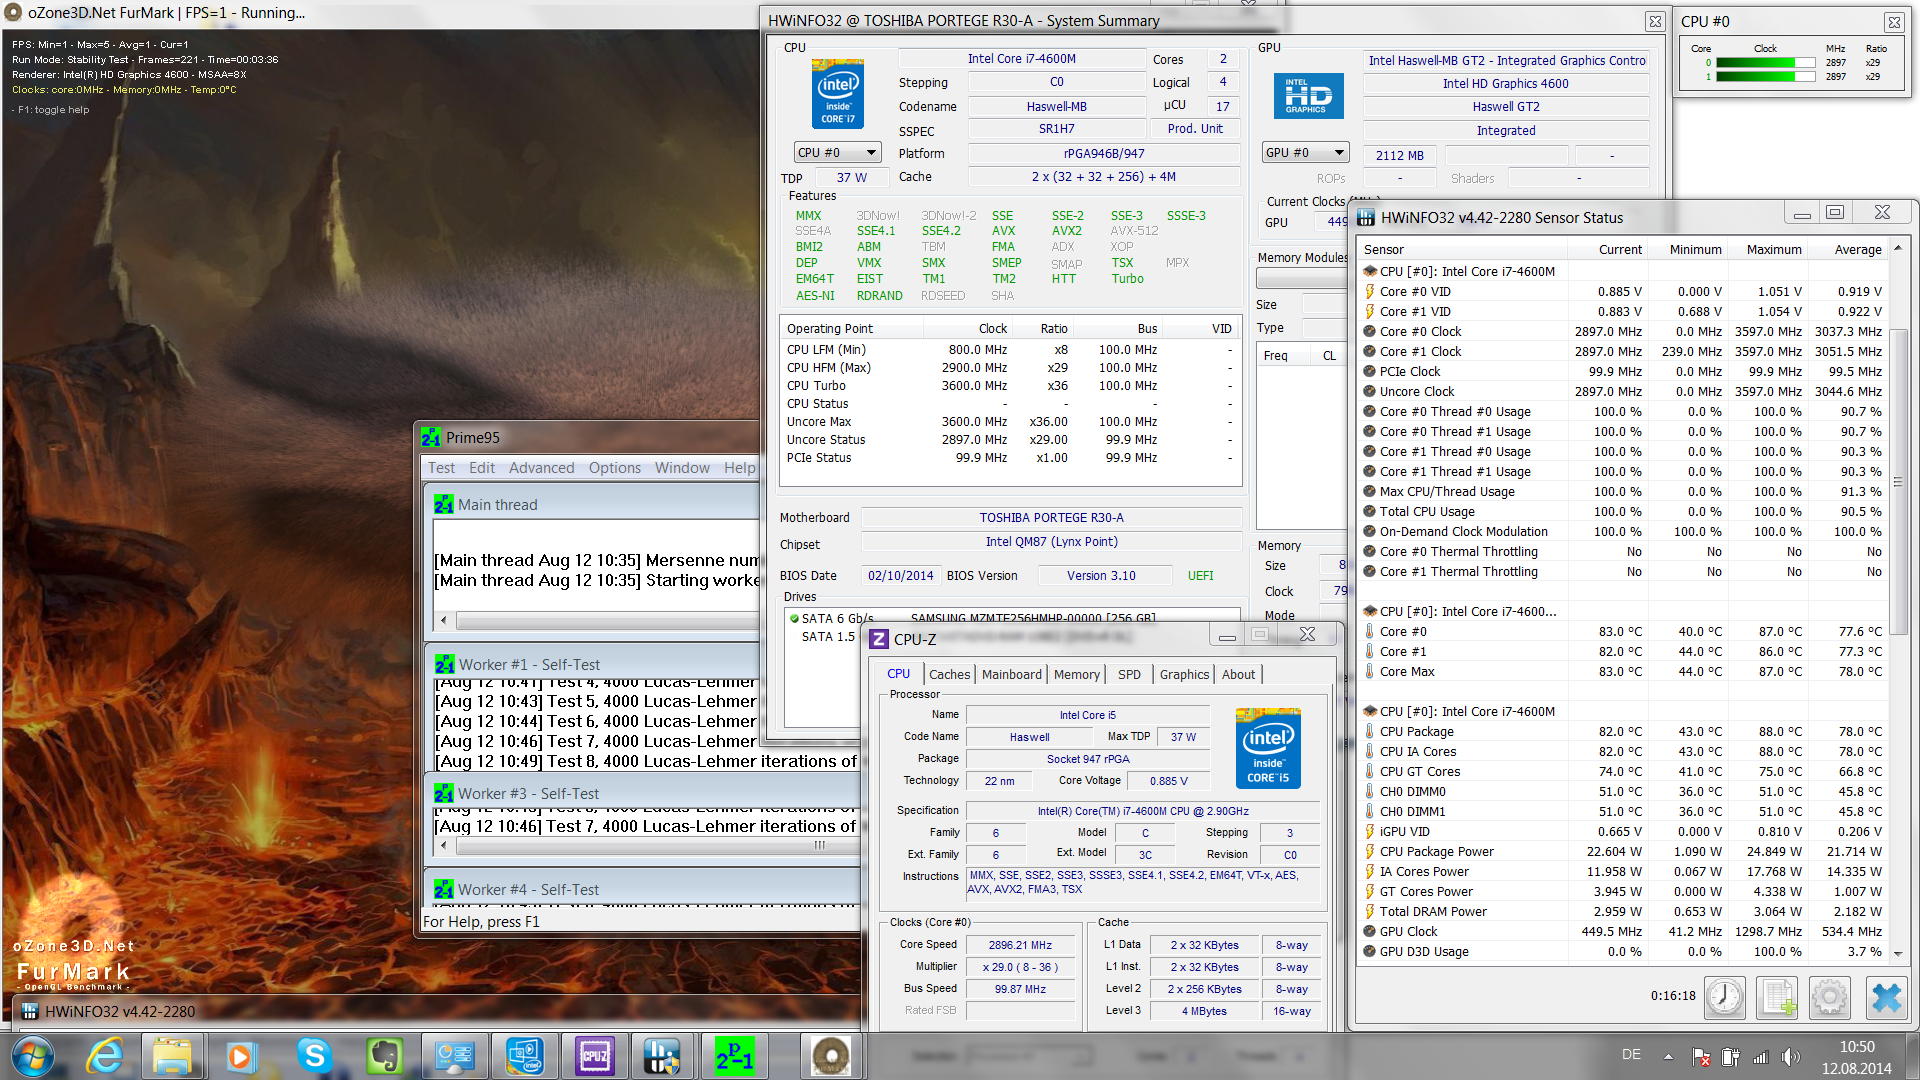Select the Core #0 Clock sensor row
The height and width of the screenshot is (1080, 1920).
tap(1622, 331)
